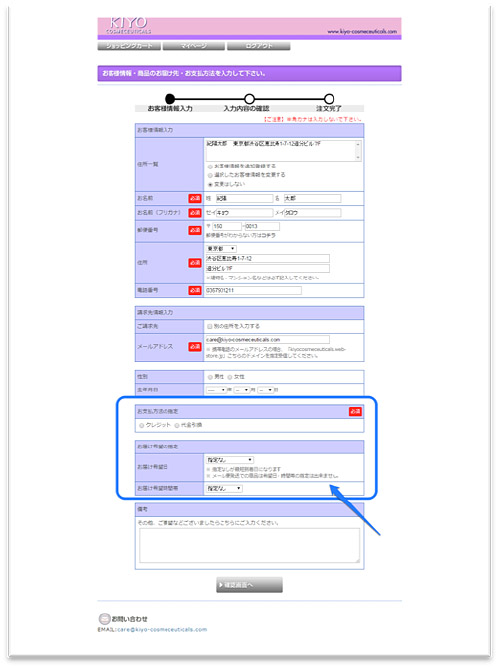Image resolution: width=500 pixels, height=669 pixels.
Task: Select the クレジット payment radio button
Action: [142, 425]
